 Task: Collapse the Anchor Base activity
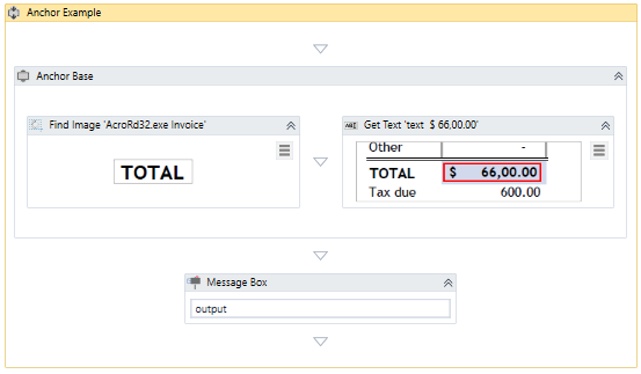[618, 76]
